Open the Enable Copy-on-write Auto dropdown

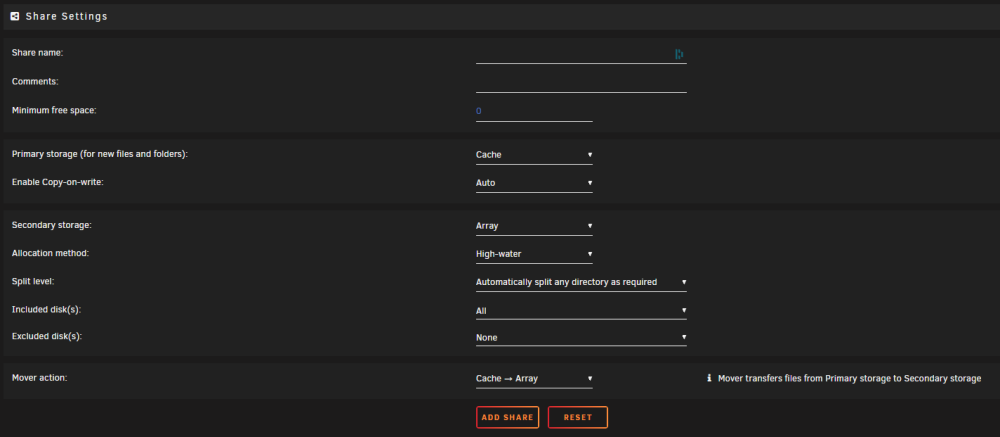534,183
